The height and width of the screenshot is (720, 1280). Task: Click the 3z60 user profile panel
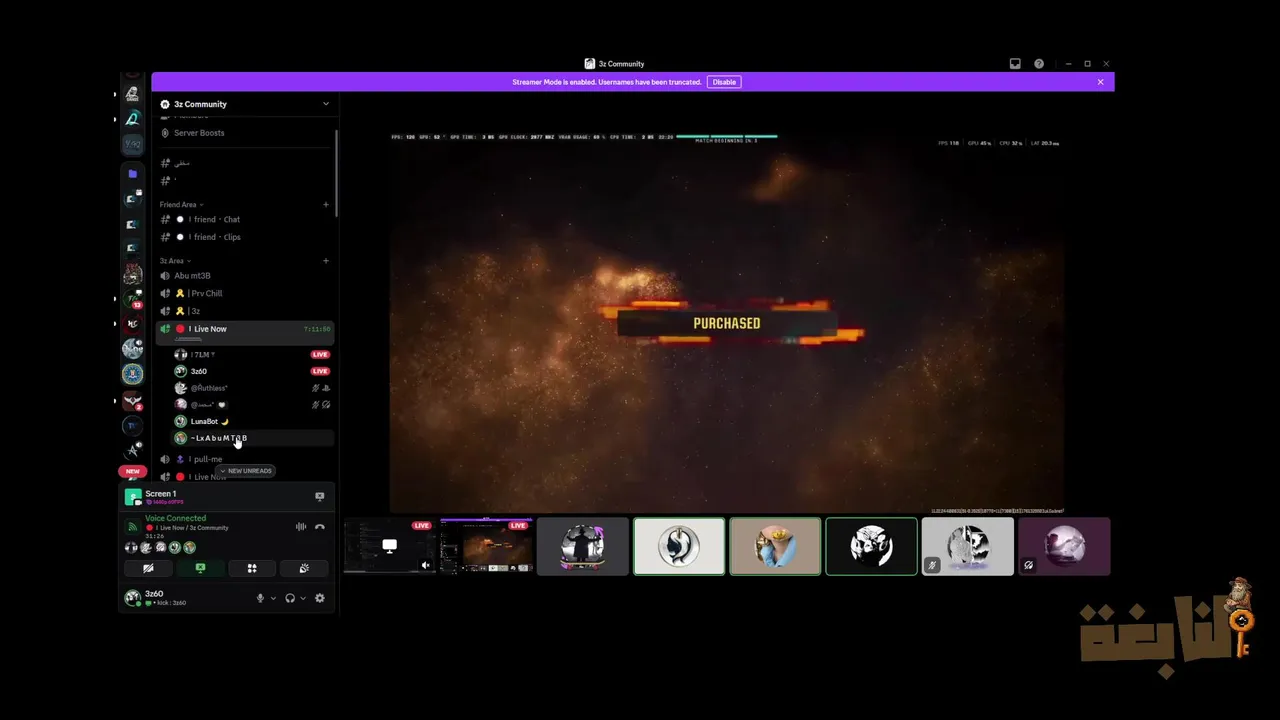(185, 598)
